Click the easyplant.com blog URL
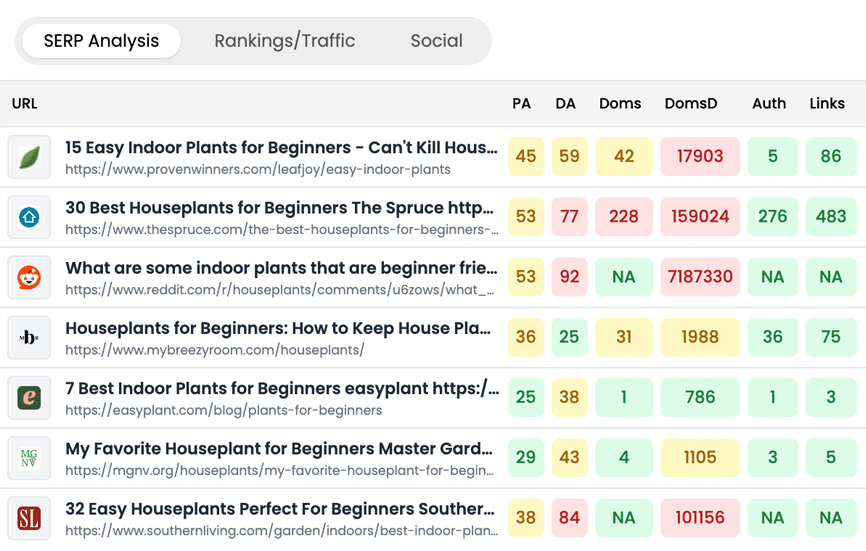 pyautogui.click(x=224, y=410)
